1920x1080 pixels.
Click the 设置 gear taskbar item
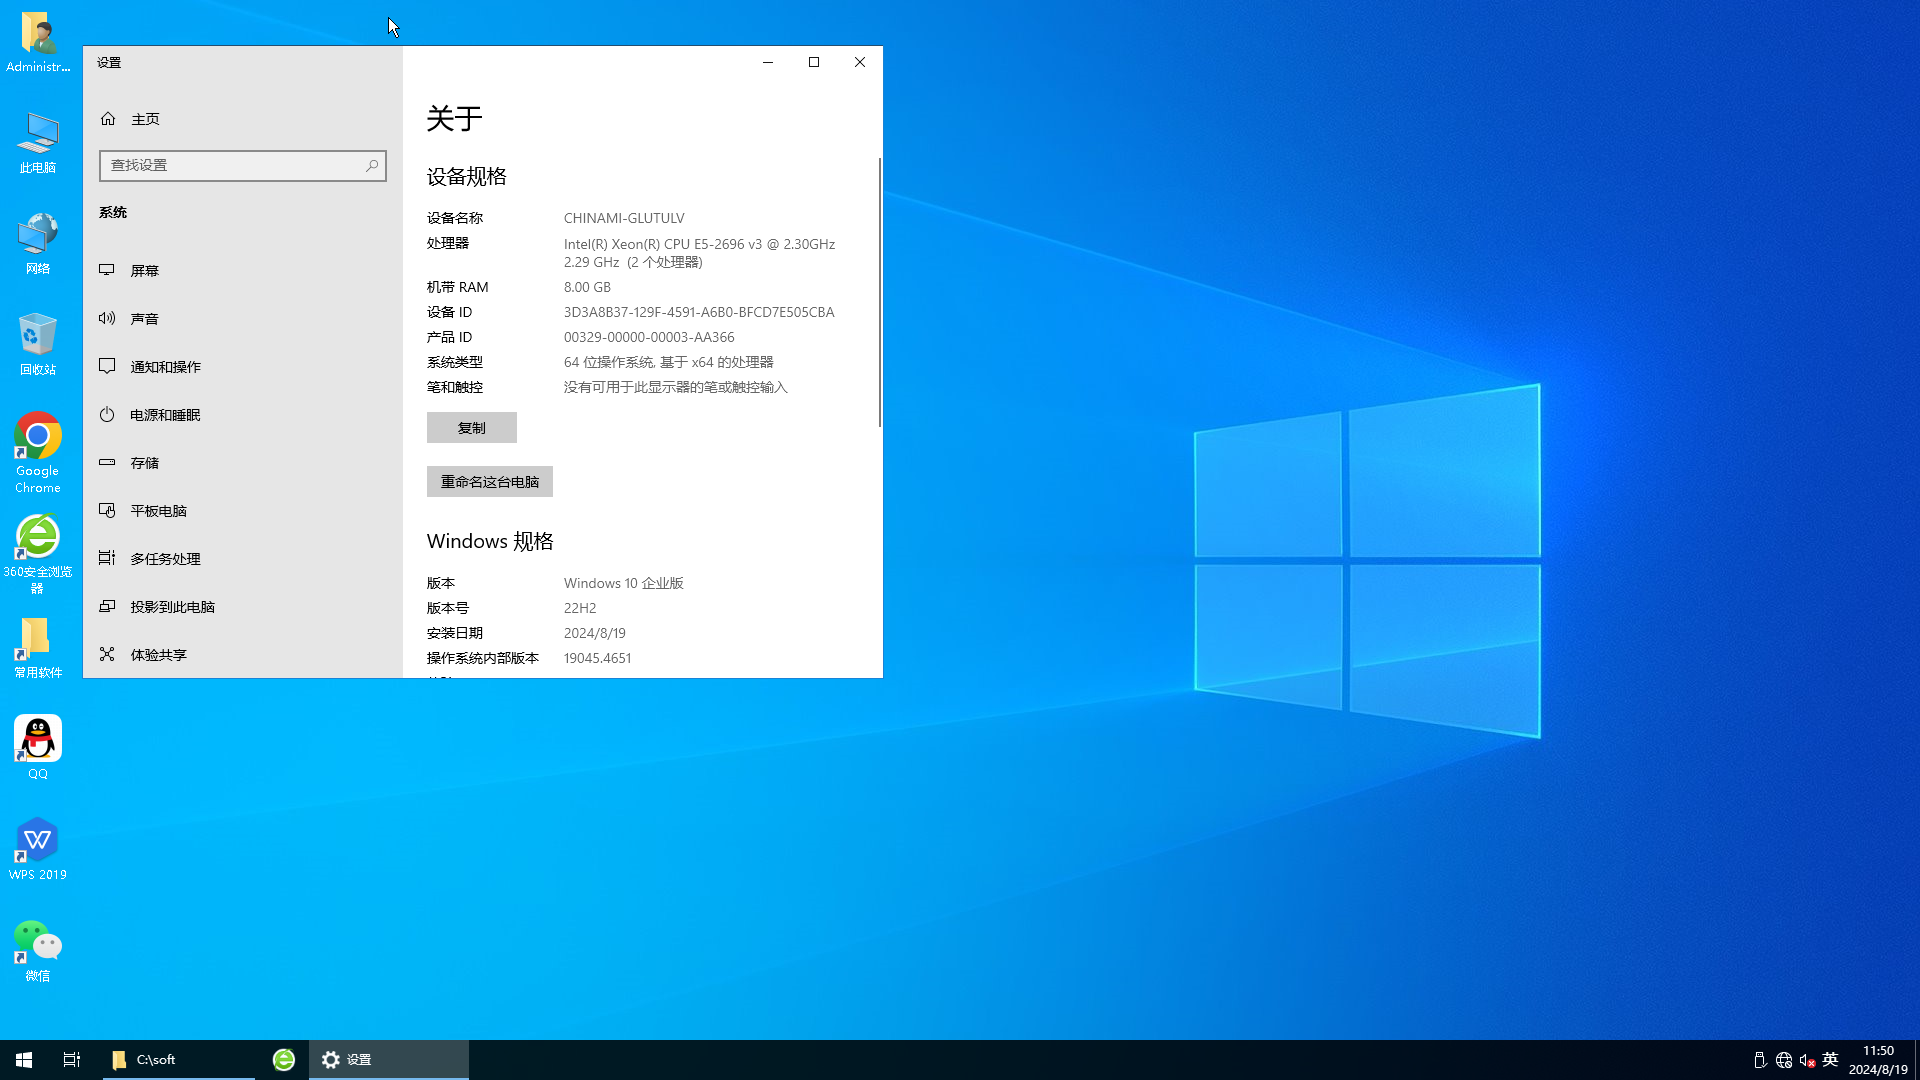tap(388, 1060)
